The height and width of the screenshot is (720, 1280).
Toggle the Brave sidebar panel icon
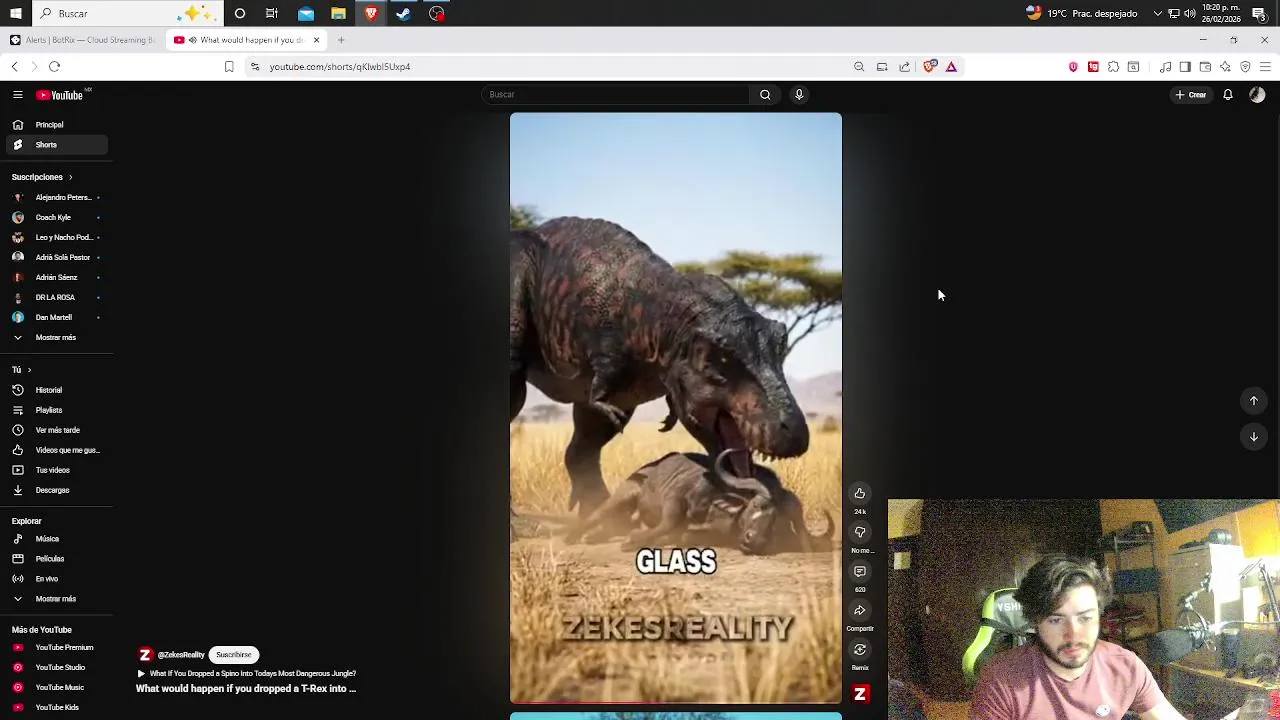pos(1185,67)
